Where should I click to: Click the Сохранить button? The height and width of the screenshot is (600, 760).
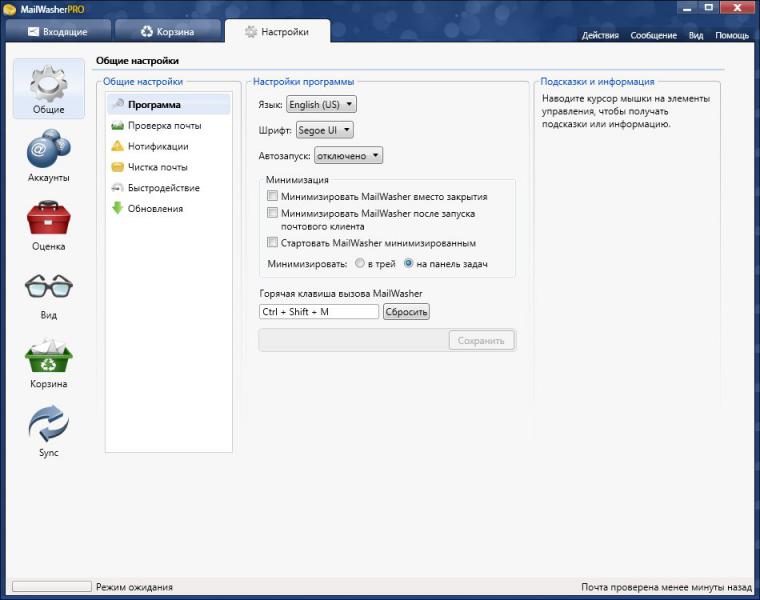(x=481, y=341)
